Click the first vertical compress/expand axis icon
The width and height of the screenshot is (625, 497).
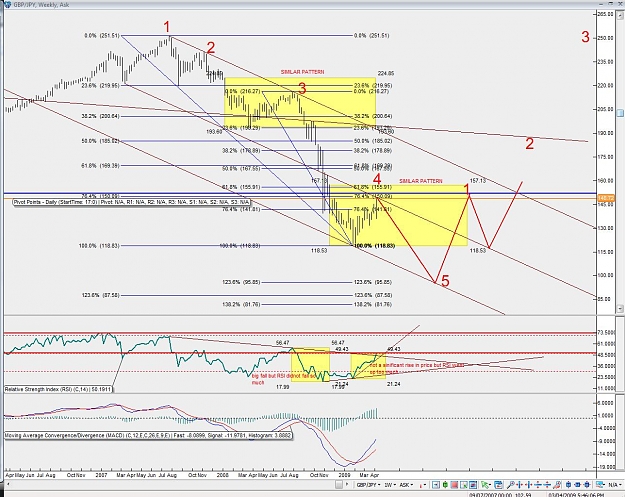point(538,485)
